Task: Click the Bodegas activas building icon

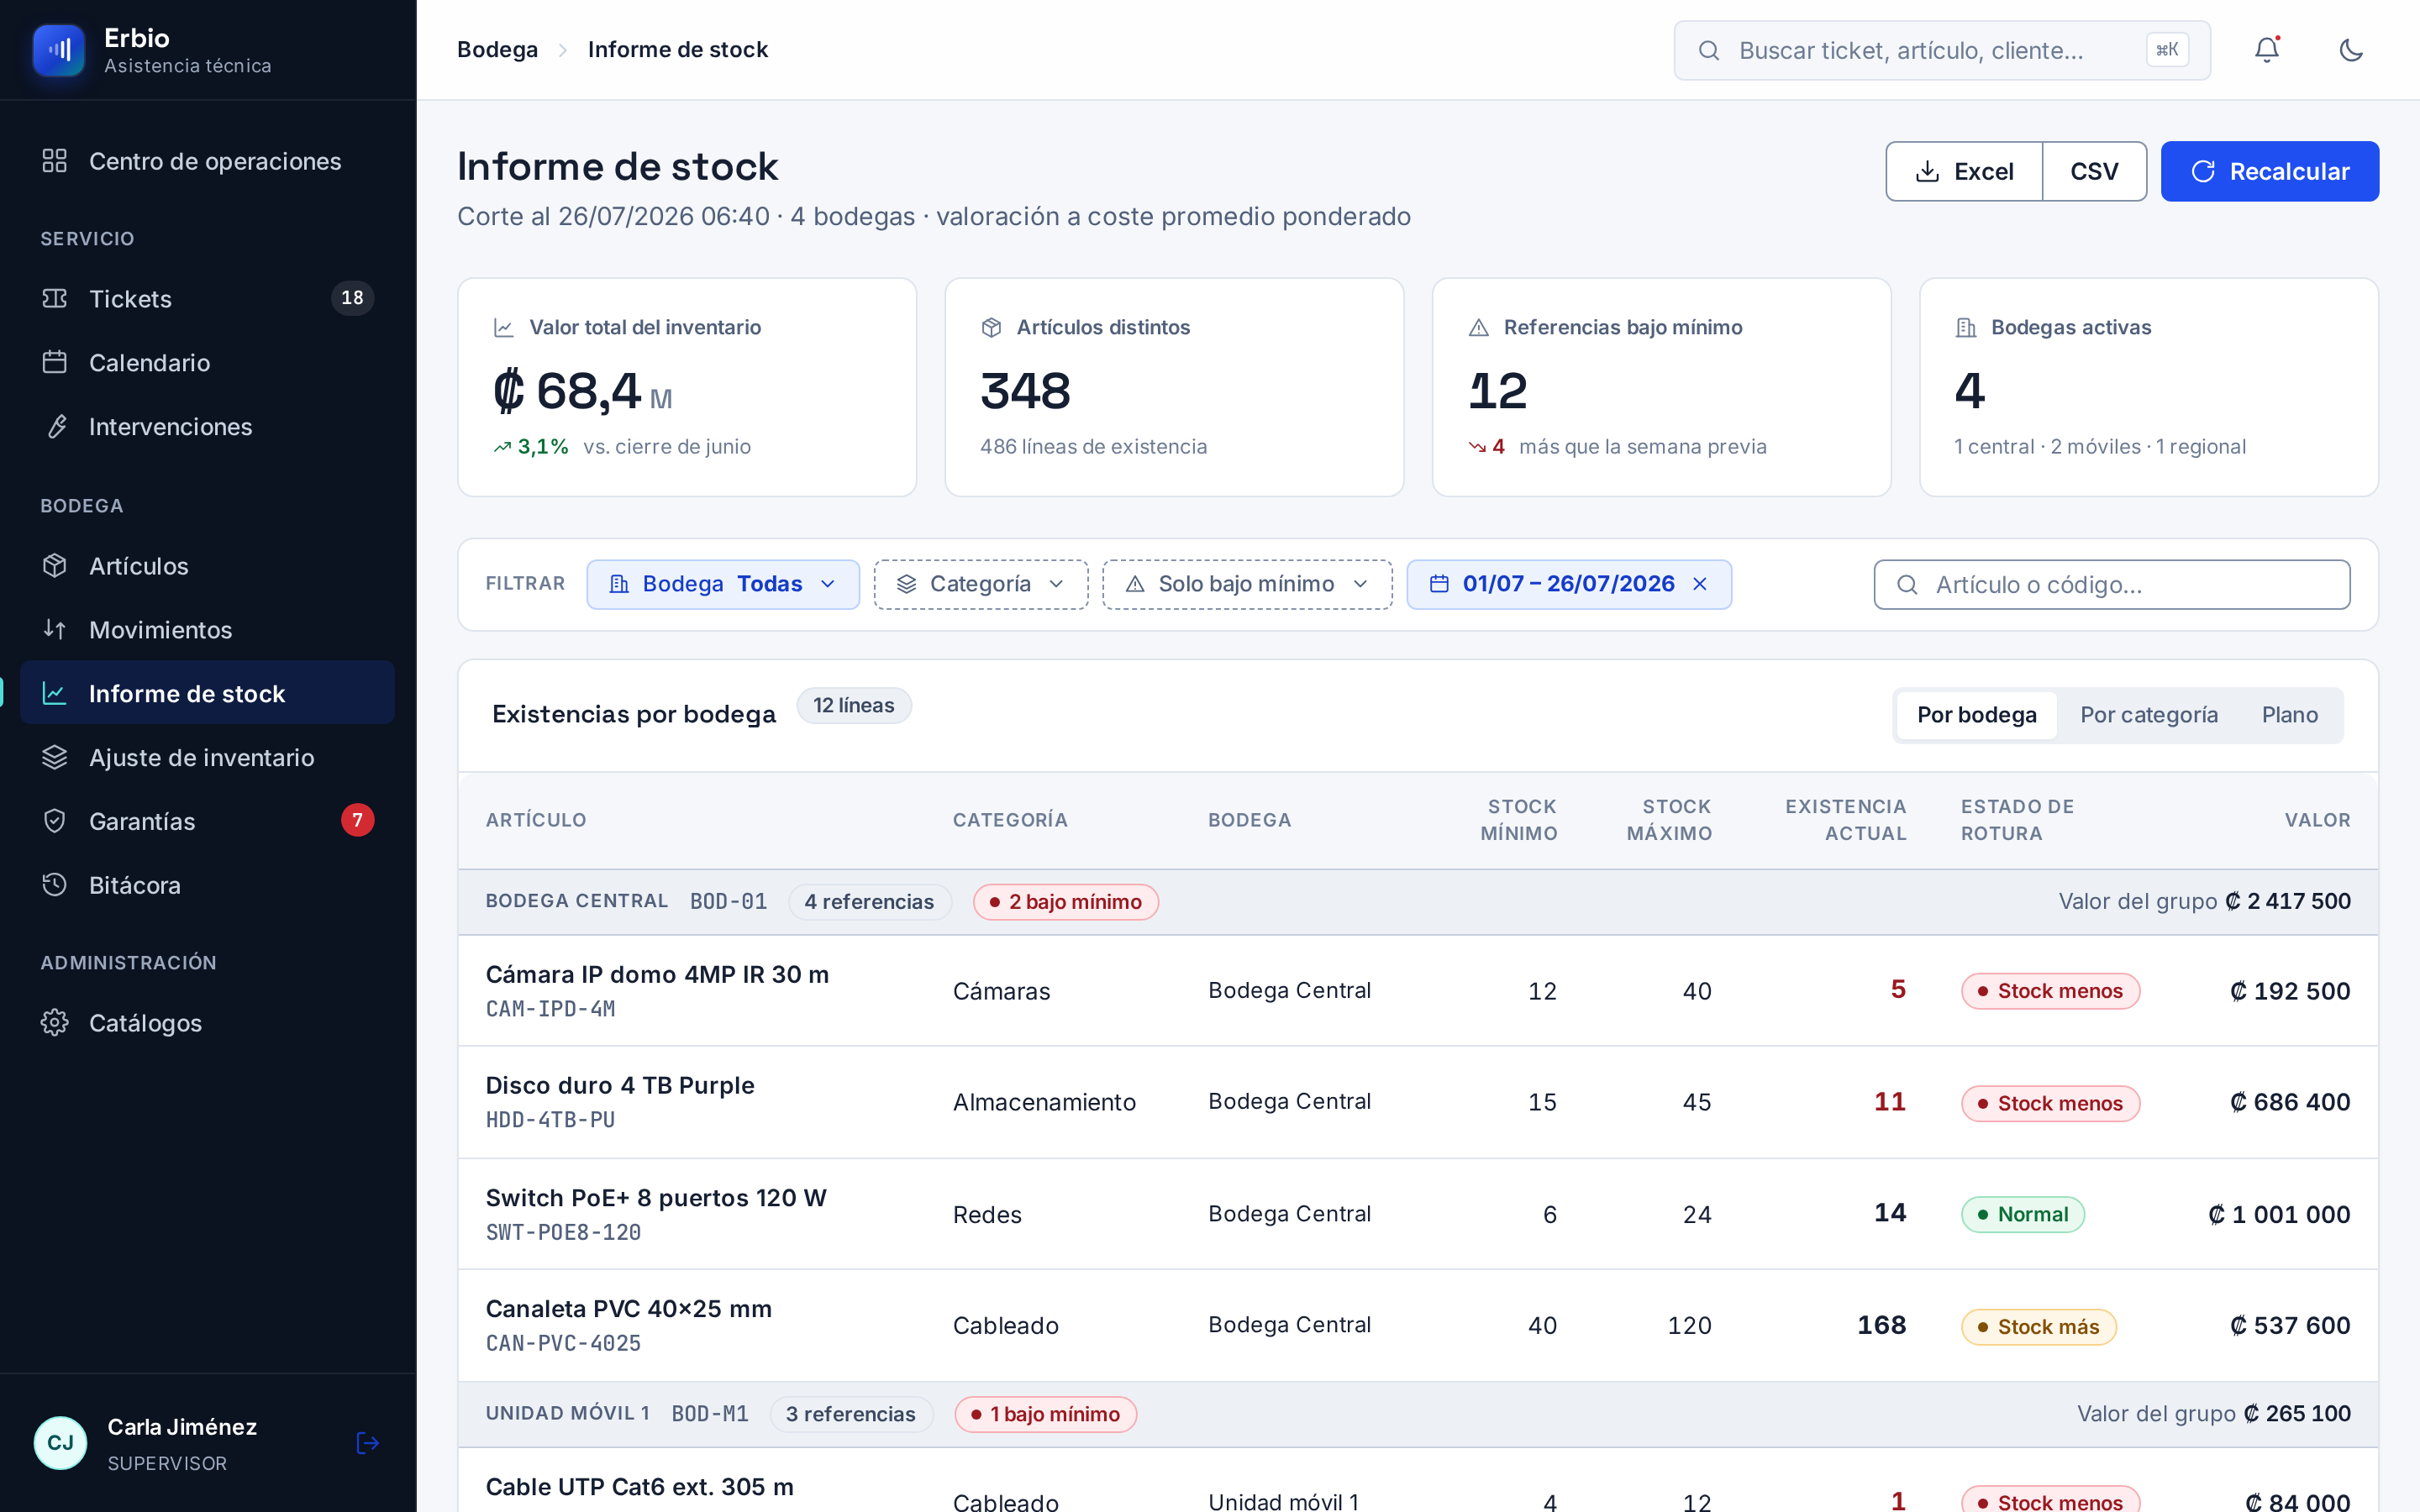Action: tap(1966, 328)
